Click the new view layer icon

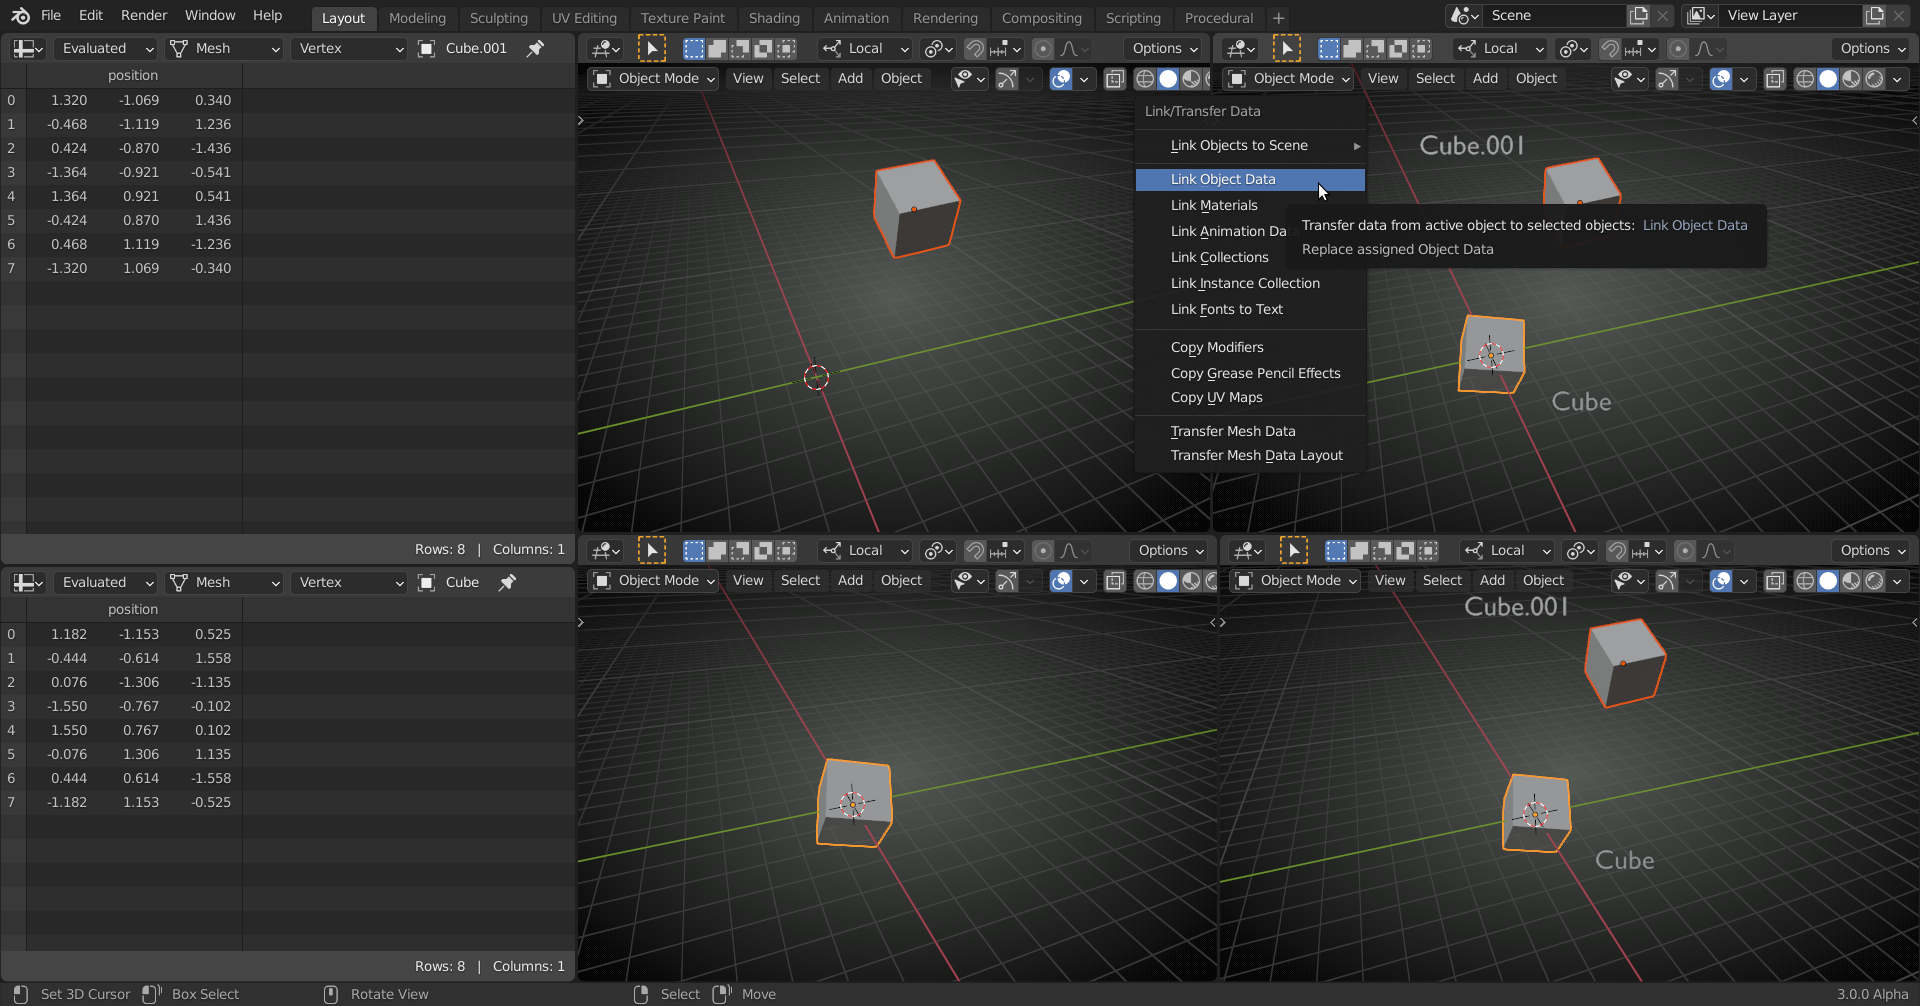click(1875, 16)
